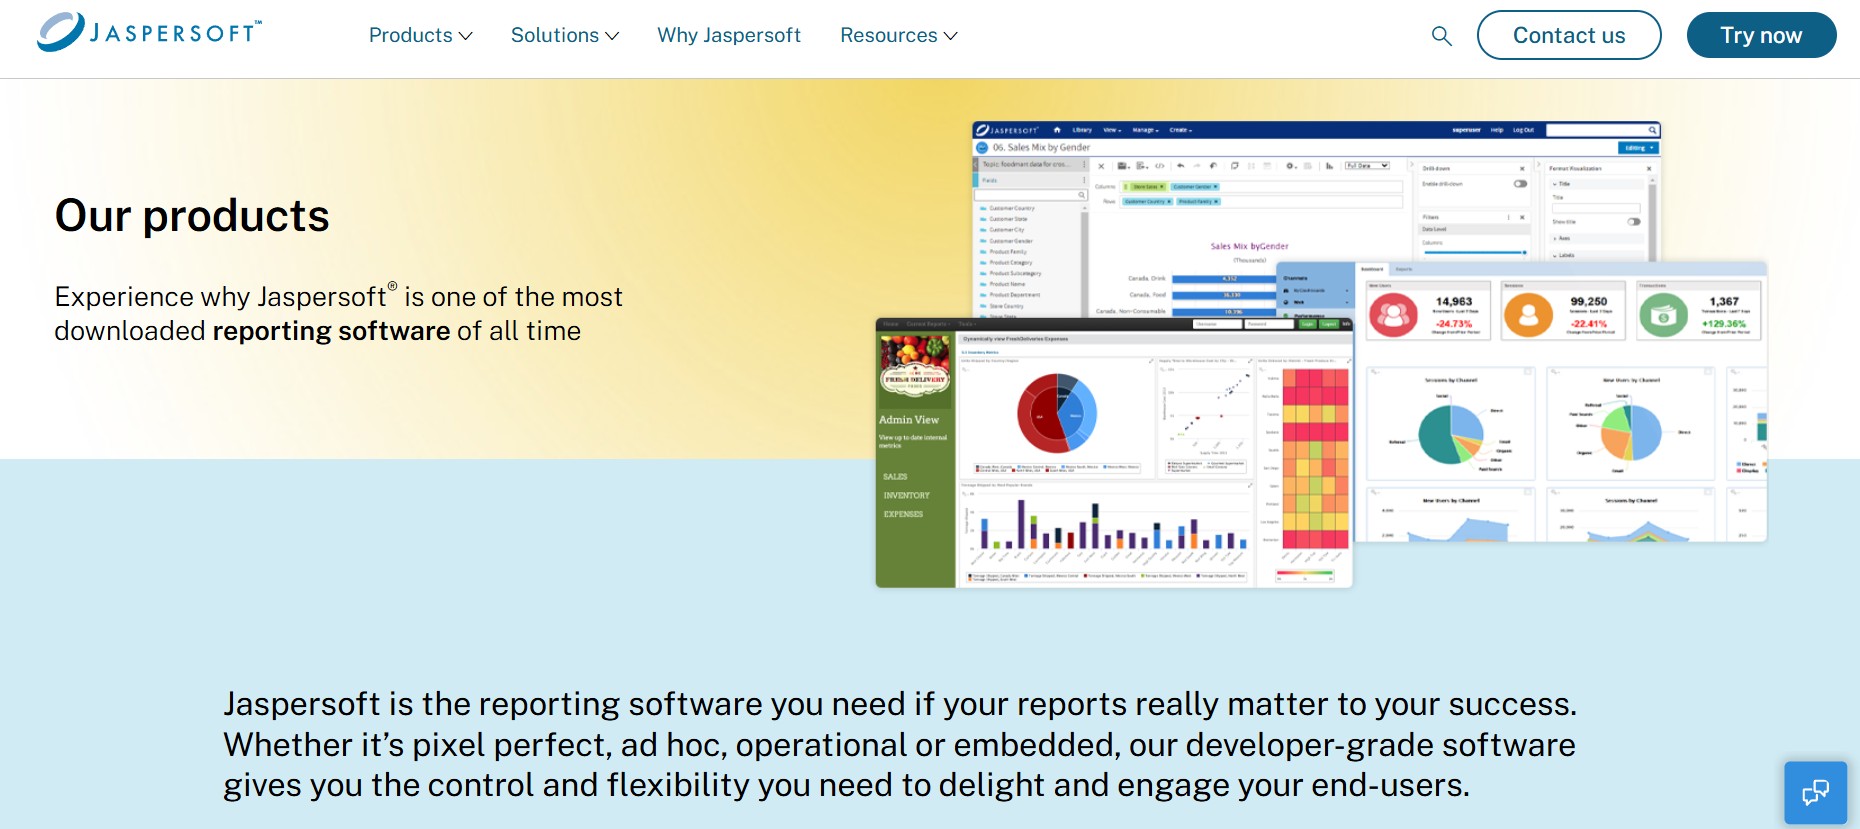Click the Contact us button
Image resolution: width=1860 pixels, height=829 pixels.
tap(1568, 36)
